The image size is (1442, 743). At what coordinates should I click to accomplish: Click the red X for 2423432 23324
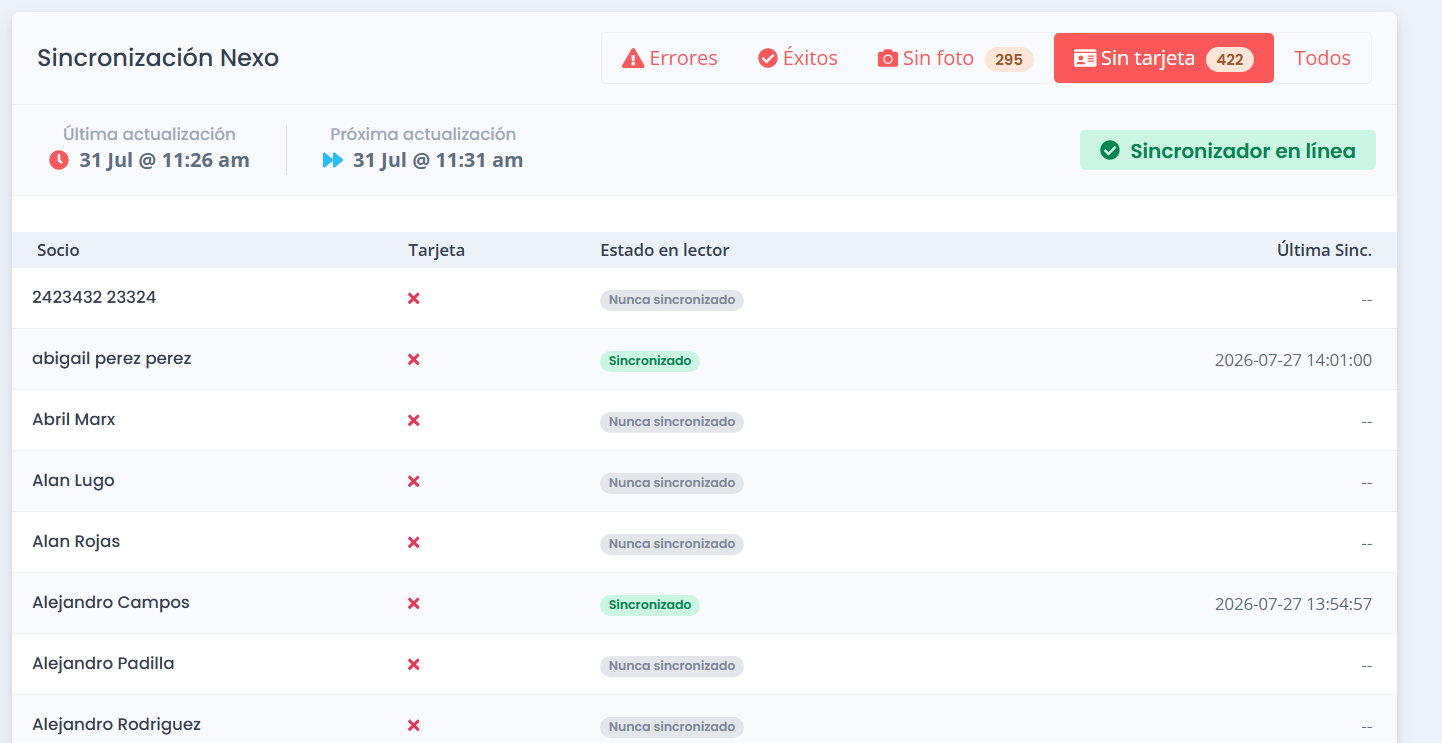pos(414,298)
